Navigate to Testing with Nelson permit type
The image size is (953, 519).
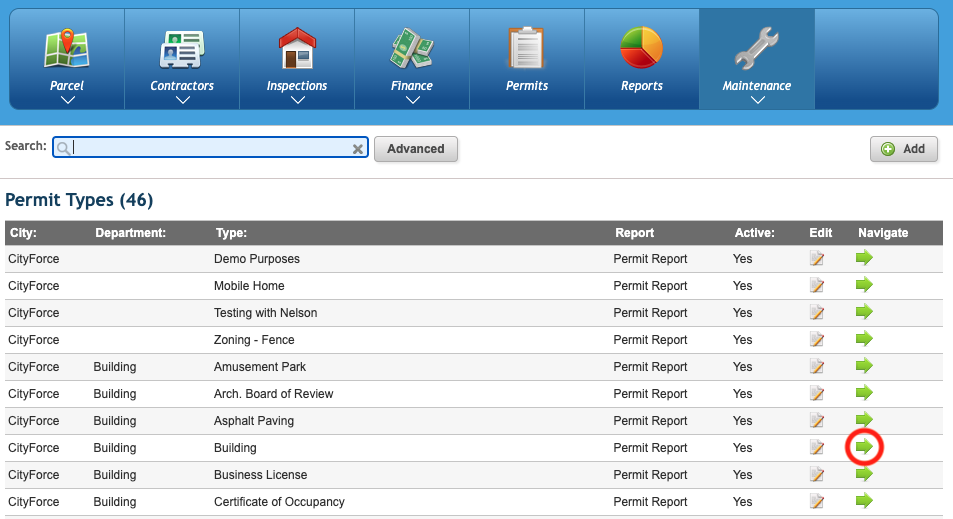[x=864, y=312]
